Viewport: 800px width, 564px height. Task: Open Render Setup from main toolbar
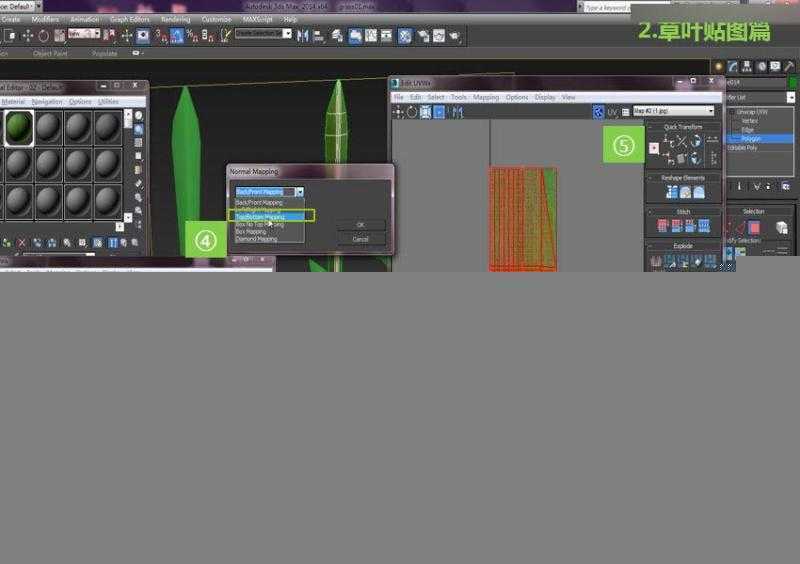(x=423, y=36)
